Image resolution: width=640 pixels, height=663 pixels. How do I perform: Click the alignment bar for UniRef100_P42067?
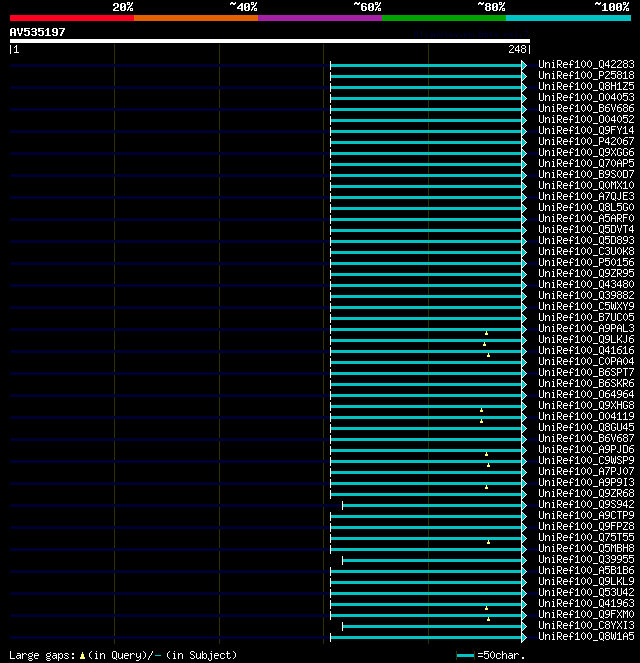pyautogui.click(x=426, y=142)
